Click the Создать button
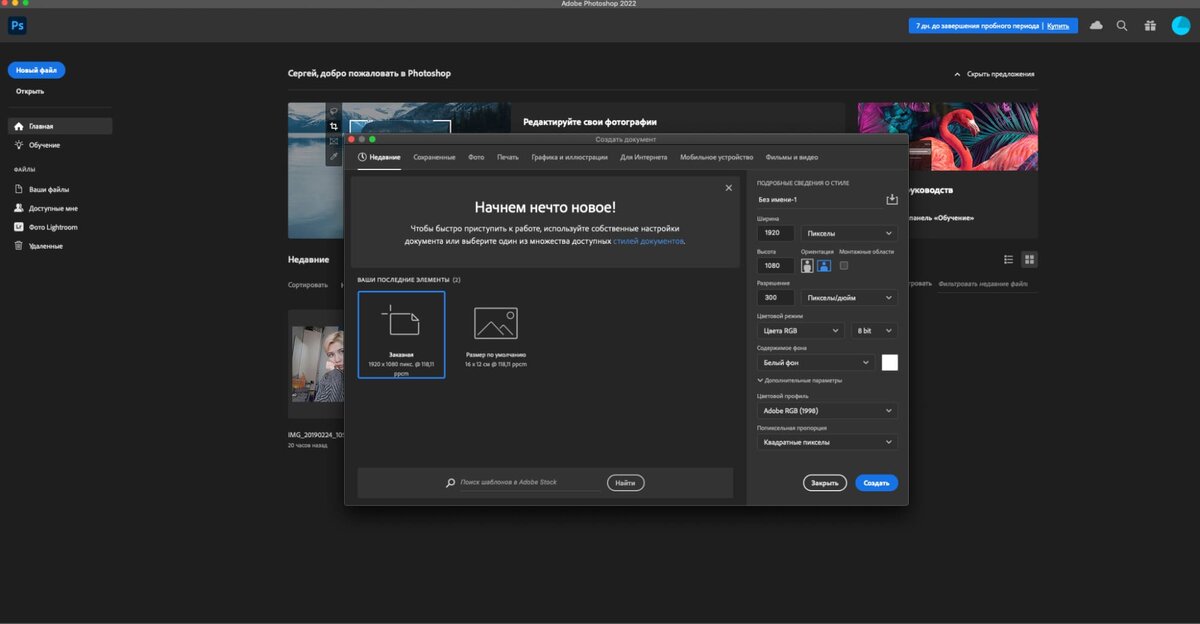This screenshot has width=1200, height=624. (x=876, y=483)
